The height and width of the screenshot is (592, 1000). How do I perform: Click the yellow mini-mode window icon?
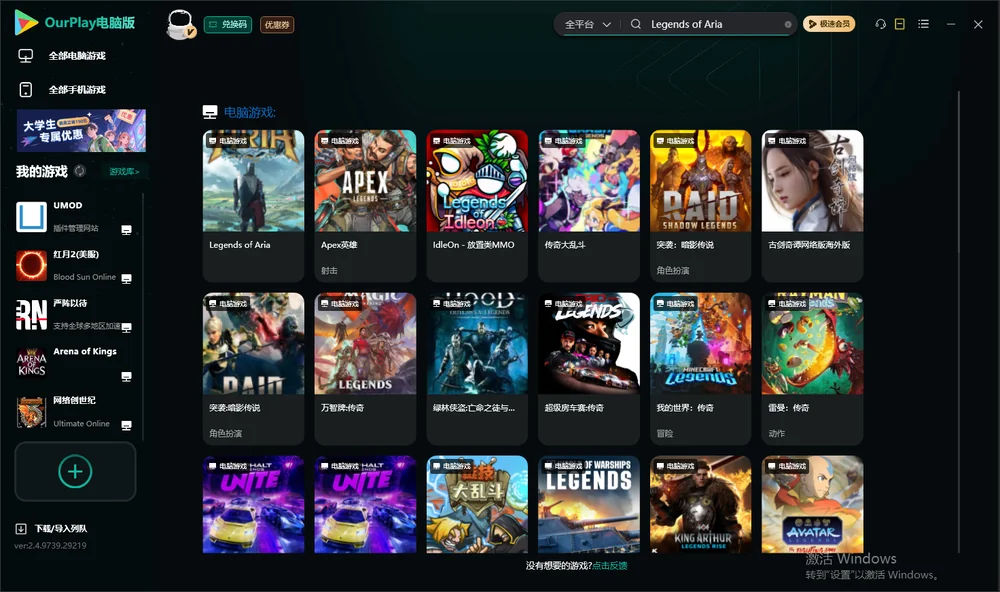900,24
